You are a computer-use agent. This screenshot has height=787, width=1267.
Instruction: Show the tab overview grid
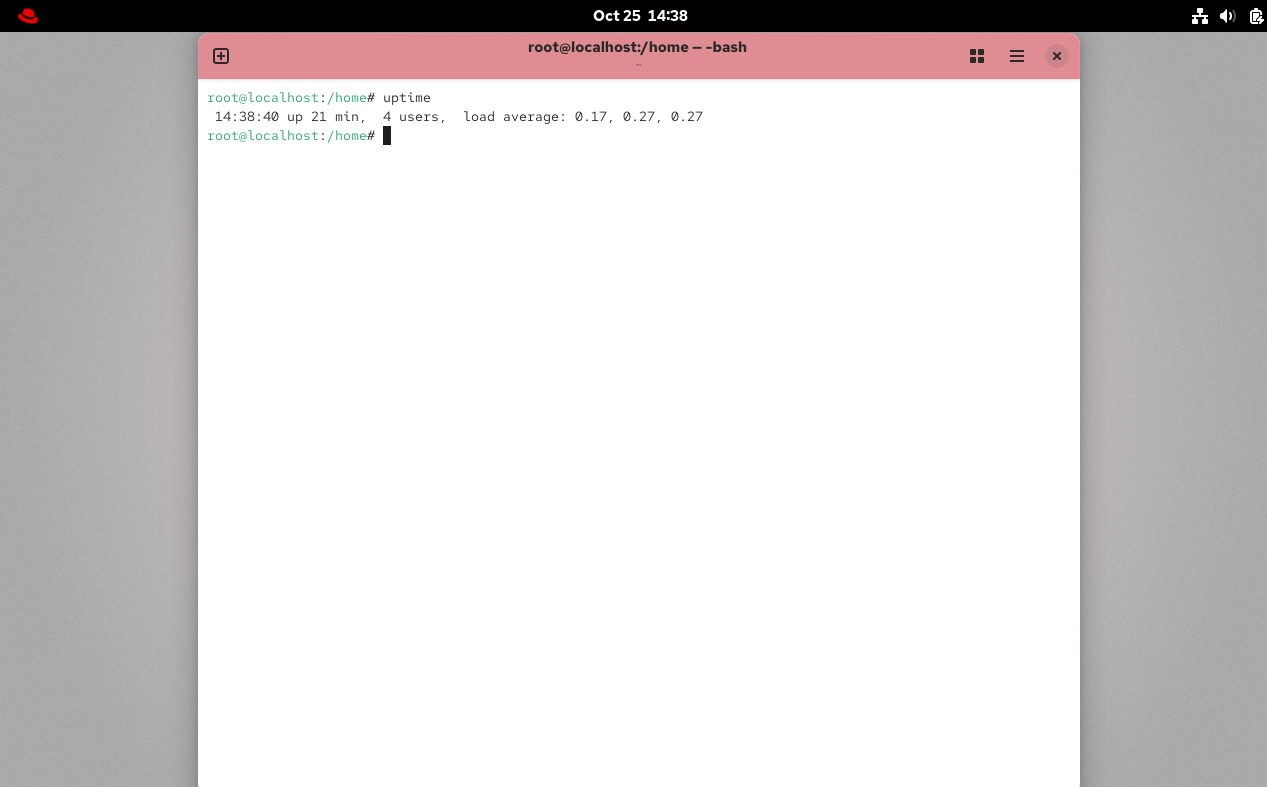tap(977, 56)
